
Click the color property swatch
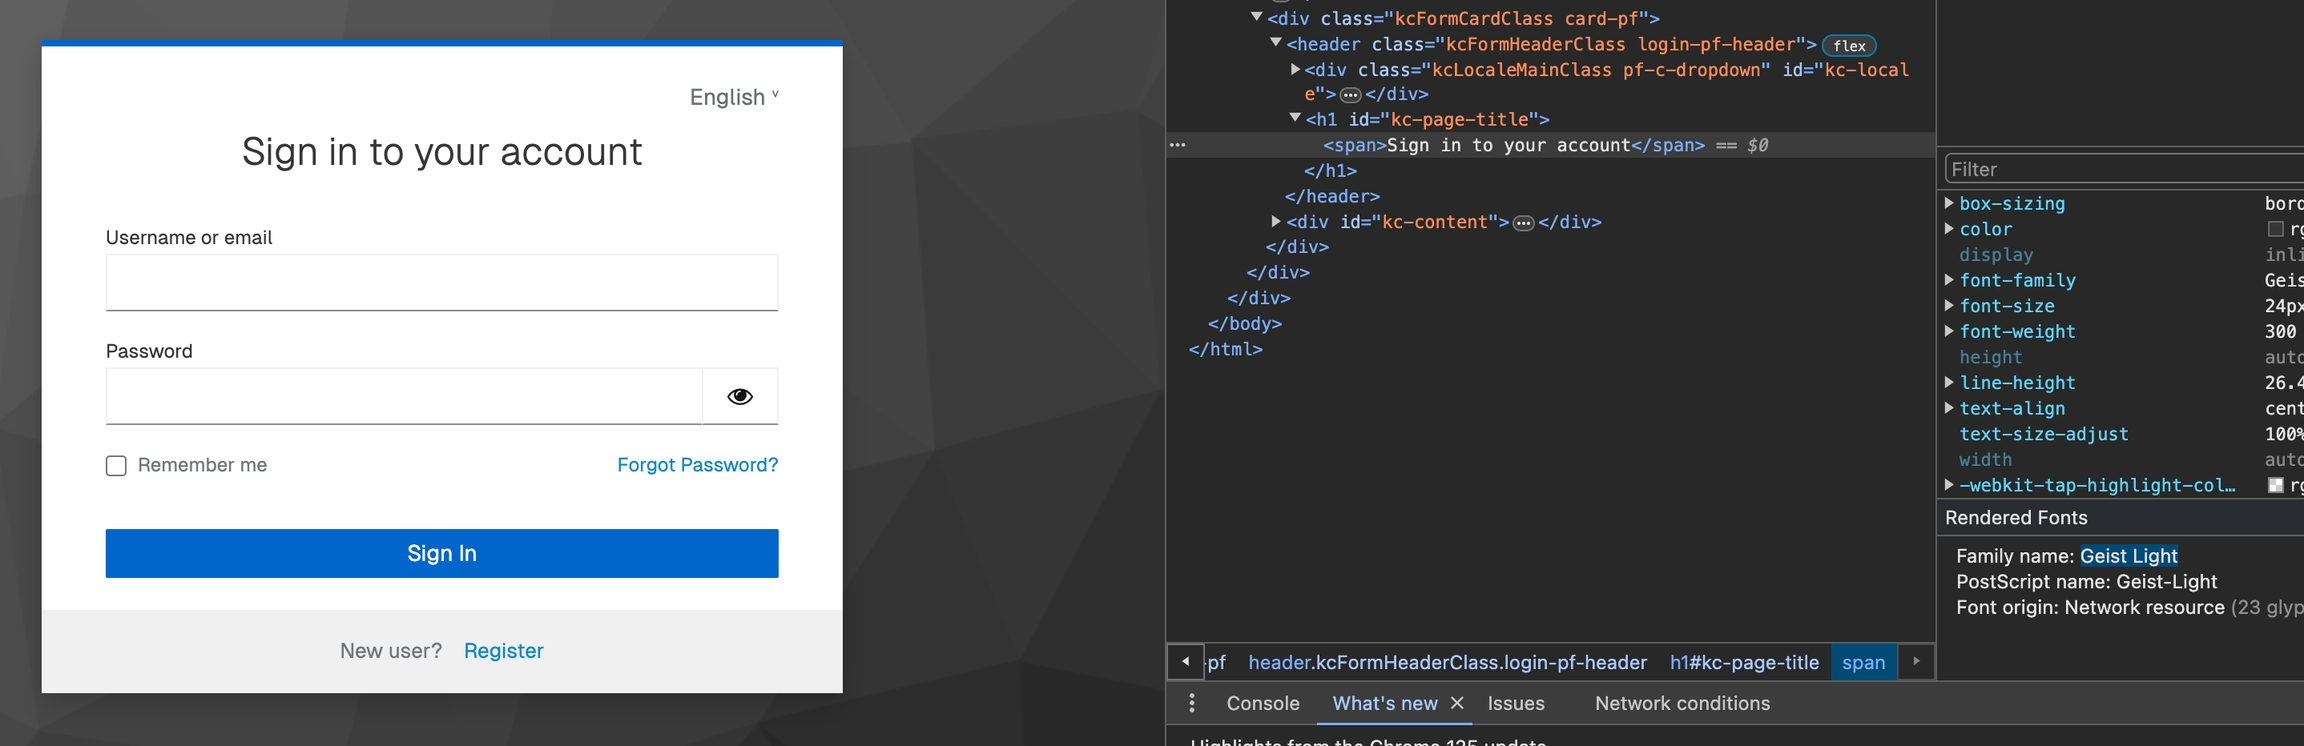pyautogui.click(x=2275, y=229)
